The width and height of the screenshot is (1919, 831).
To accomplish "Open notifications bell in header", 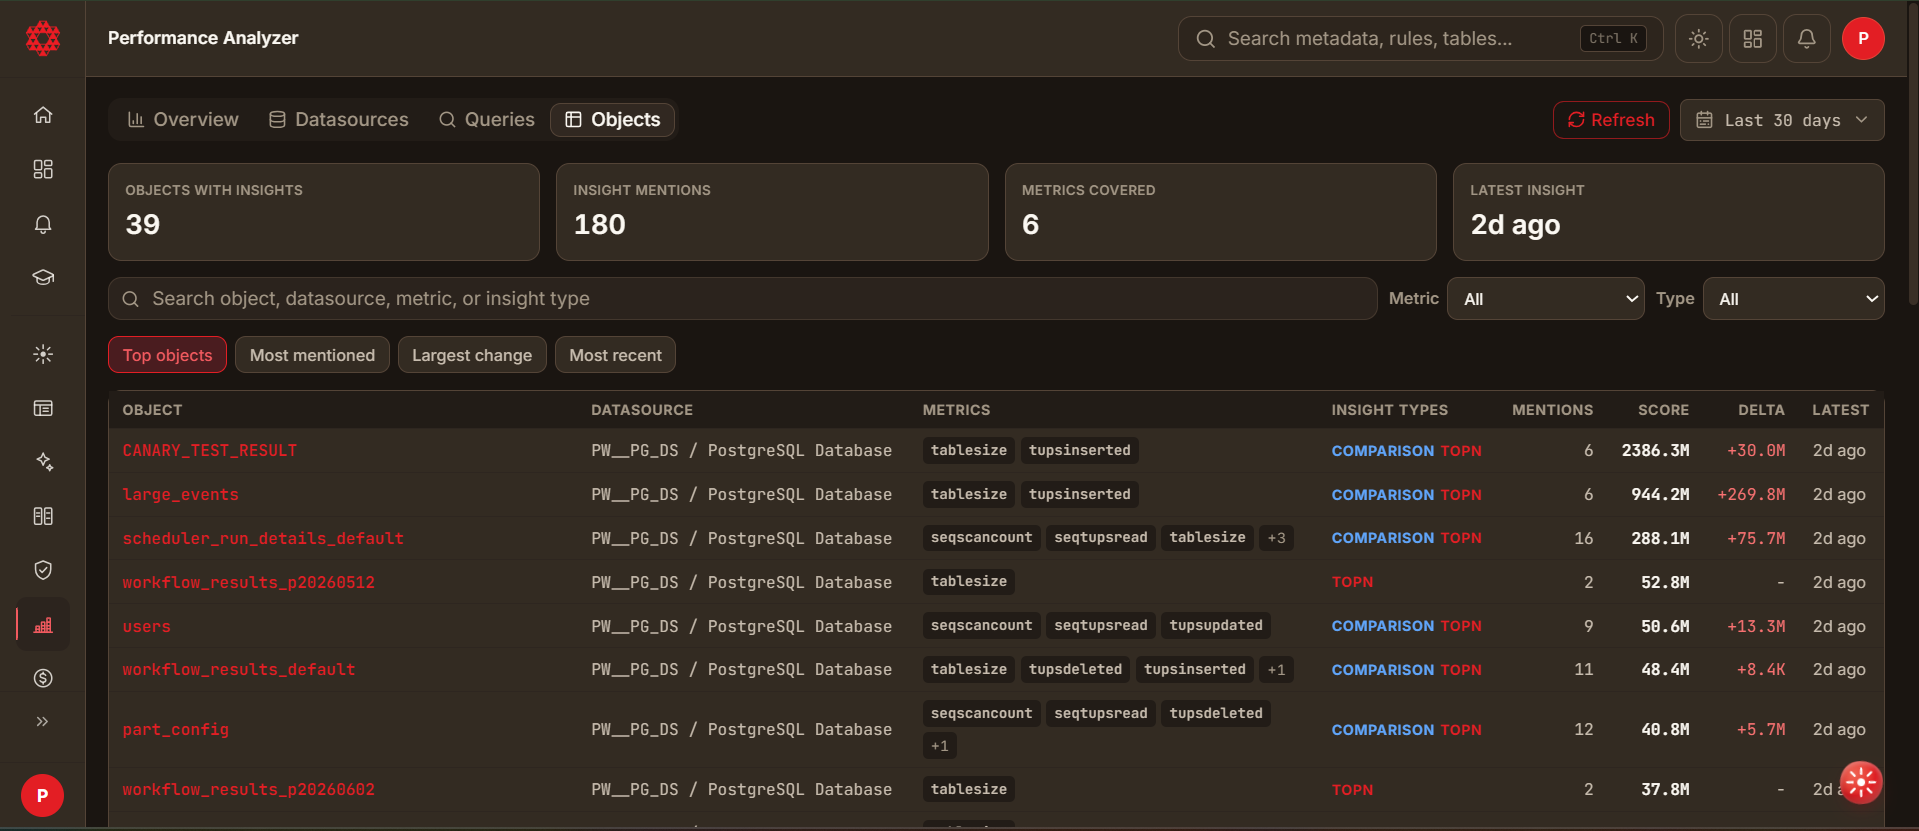I will coord(1806,39).
